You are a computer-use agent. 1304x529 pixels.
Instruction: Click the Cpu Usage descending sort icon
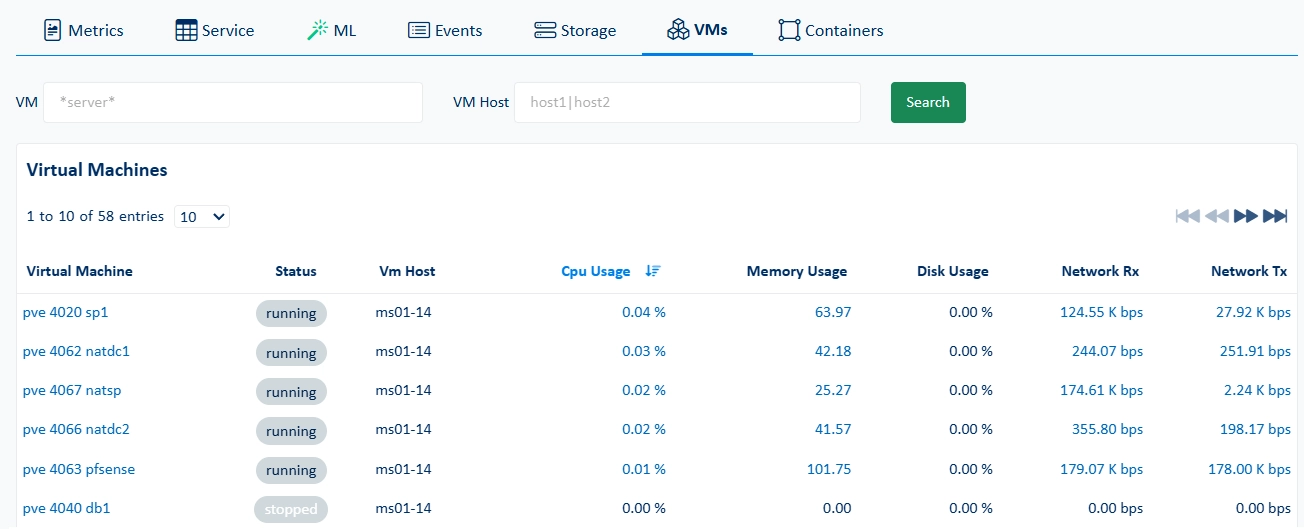point(653,271)
